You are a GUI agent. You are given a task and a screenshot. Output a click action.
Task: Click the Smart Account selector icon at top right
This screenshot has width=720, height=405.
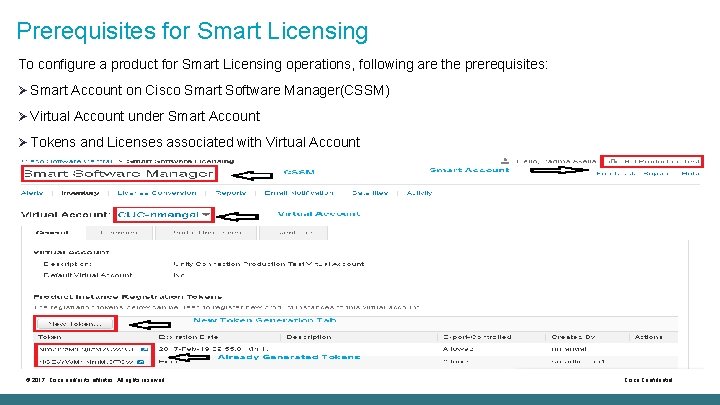614,161
